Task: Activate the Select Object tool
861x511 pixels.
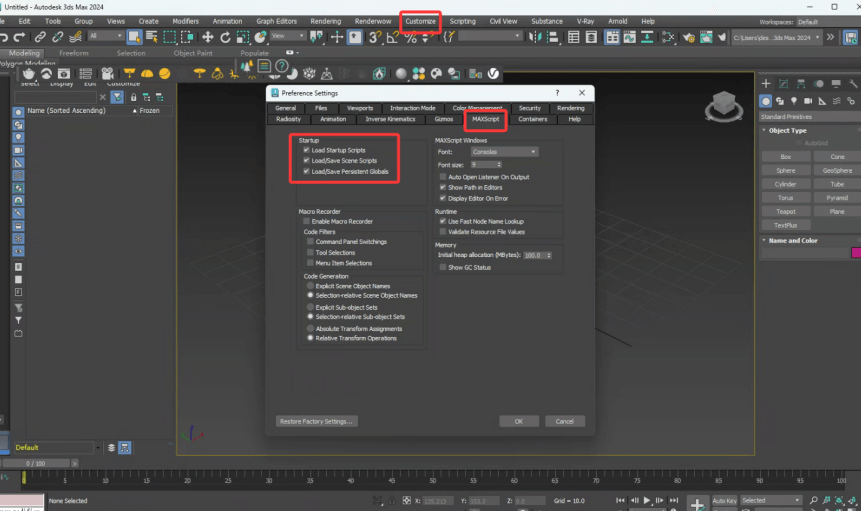Action: tap(134, 37)
